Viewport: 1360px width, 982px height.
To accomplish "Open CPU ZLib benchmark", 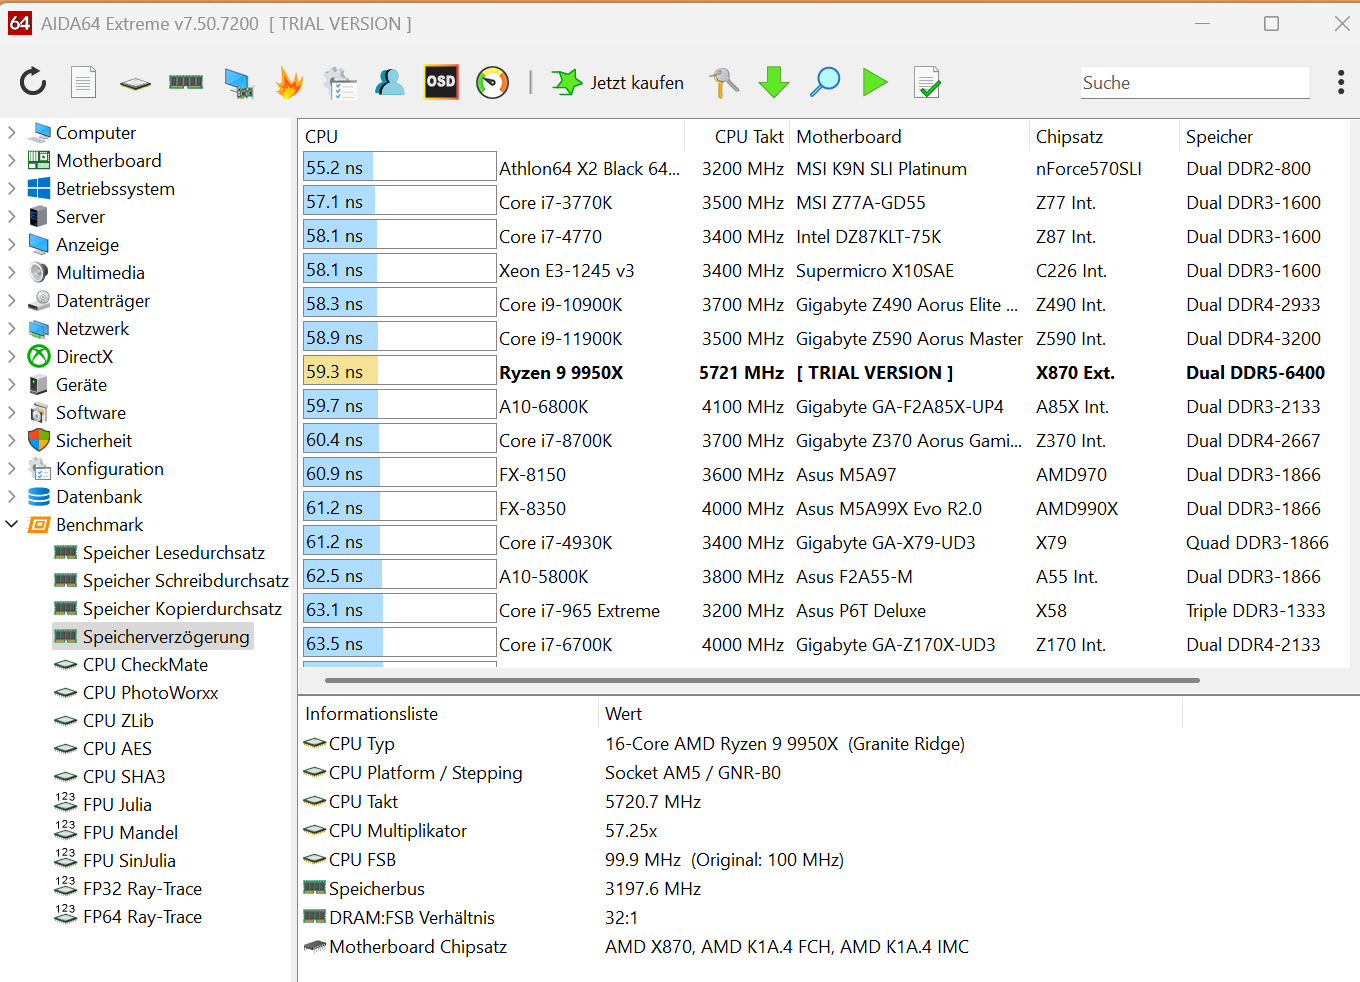I will (x=118, y=720).
